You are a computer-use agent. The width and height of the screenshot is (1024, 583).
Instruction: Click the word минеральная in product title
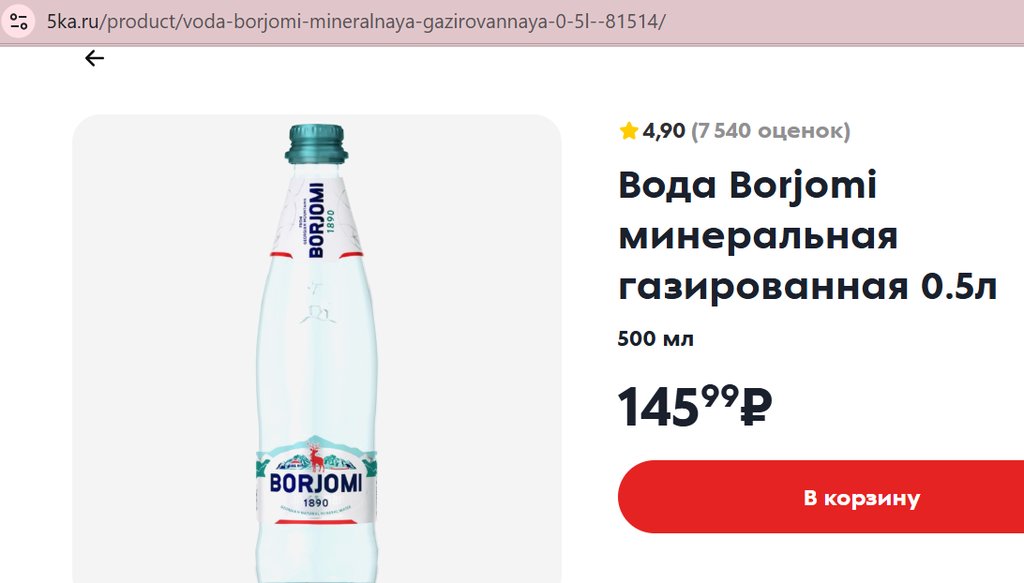coord(758,237)
